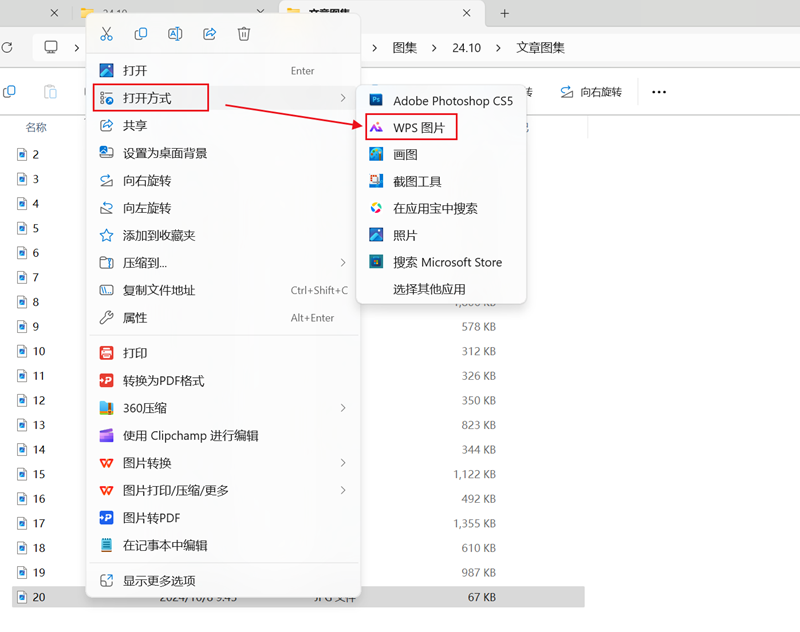Select the Rename icon in the command bar

[x=174, y=33]
